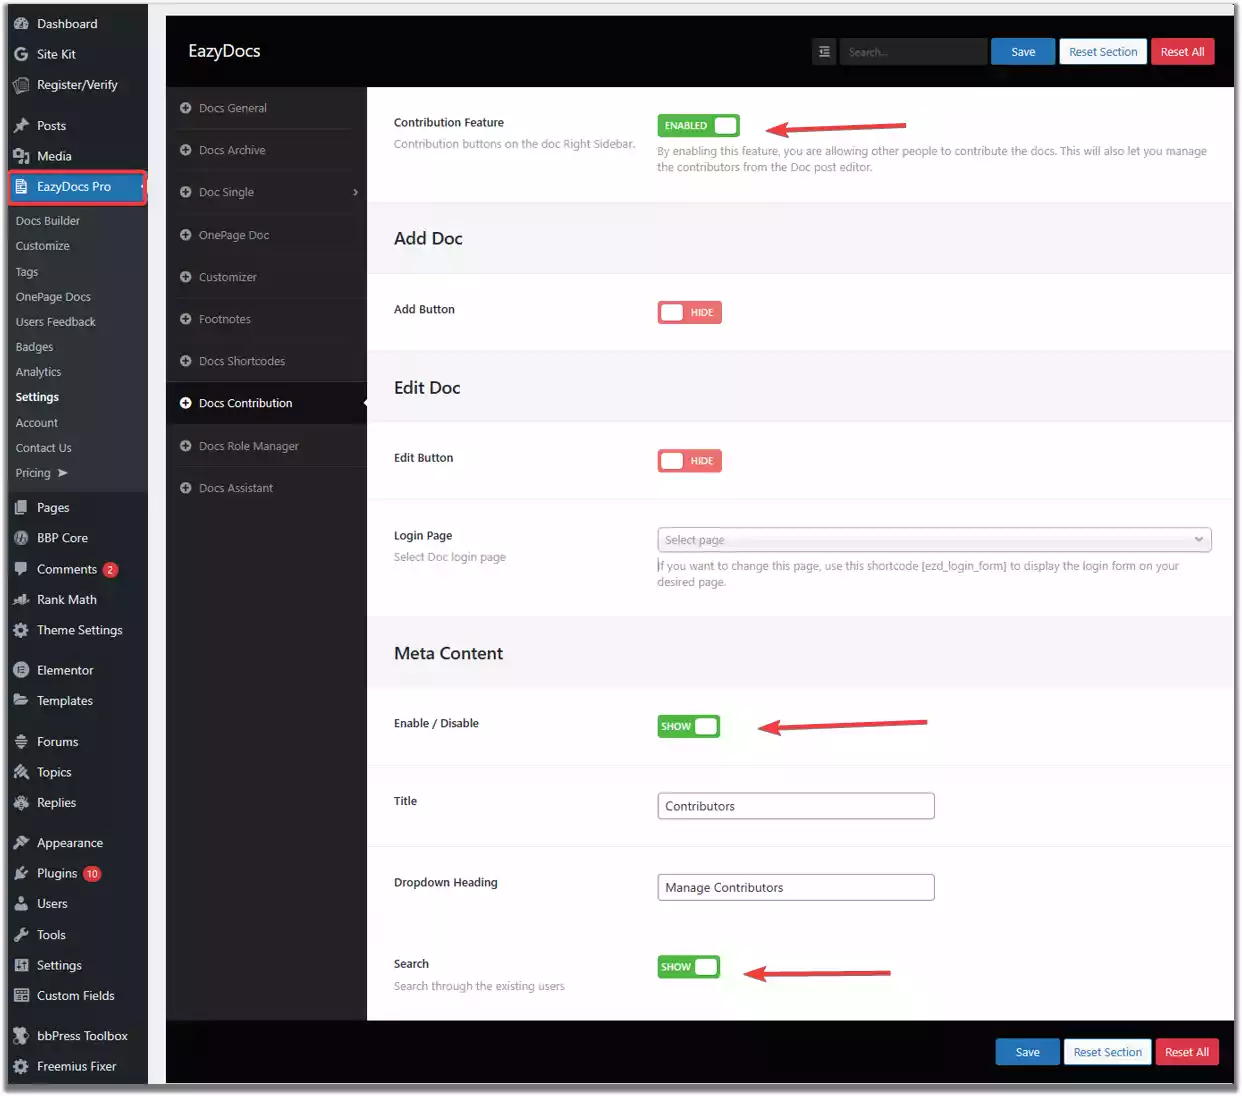Click the Register/Verify icon

click(x=21, y=85)
